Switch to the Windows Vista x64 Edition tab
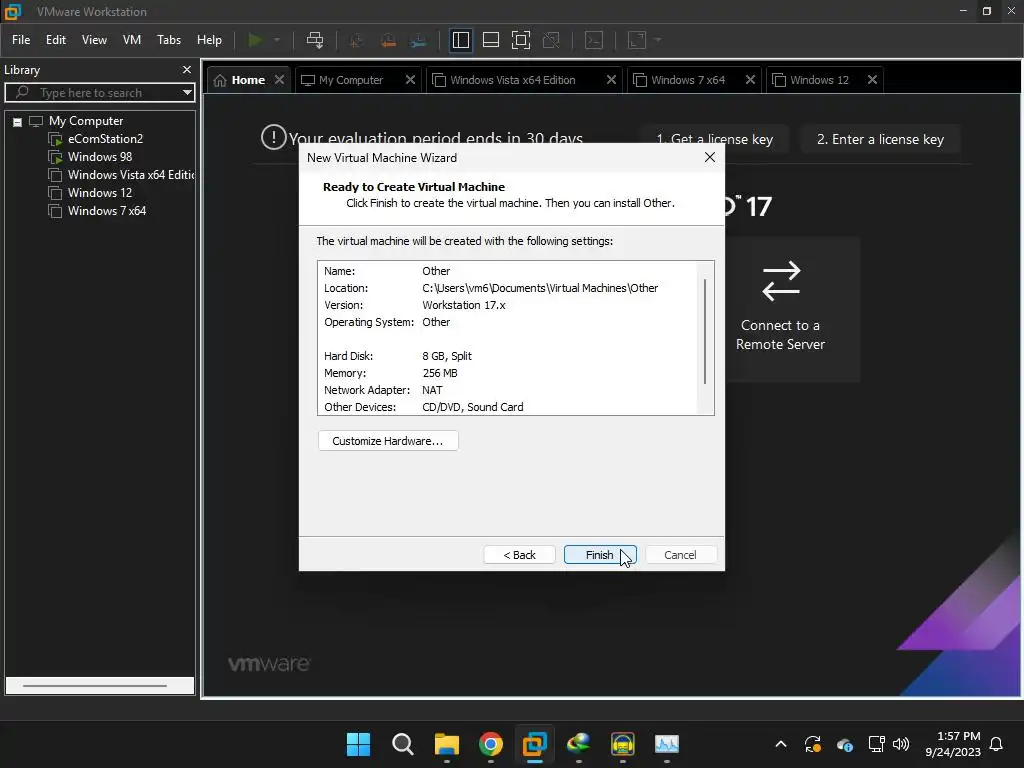 click(513, 80)
